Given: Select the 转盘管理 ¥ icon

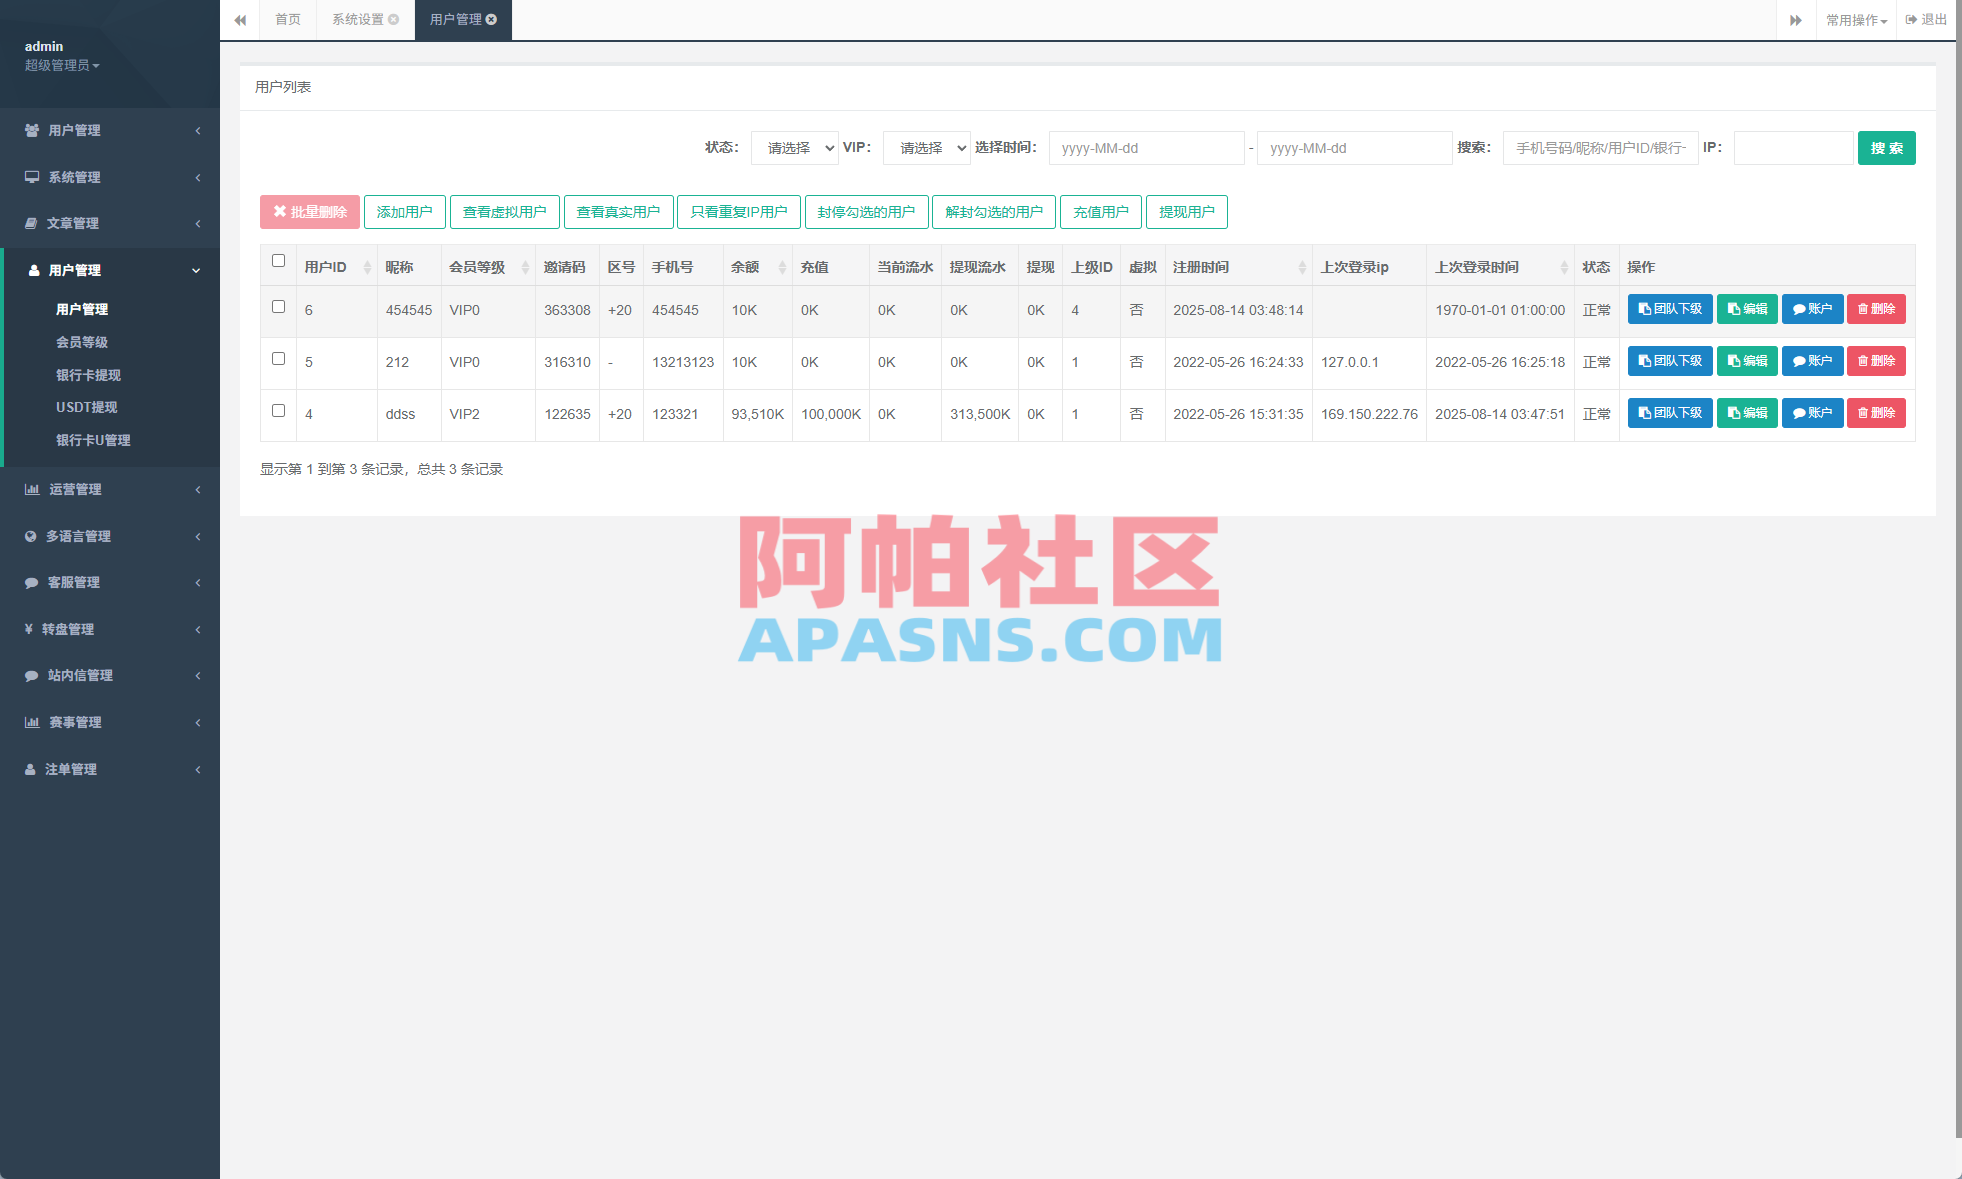Looking at the screenshot, I should pos(29,629).
